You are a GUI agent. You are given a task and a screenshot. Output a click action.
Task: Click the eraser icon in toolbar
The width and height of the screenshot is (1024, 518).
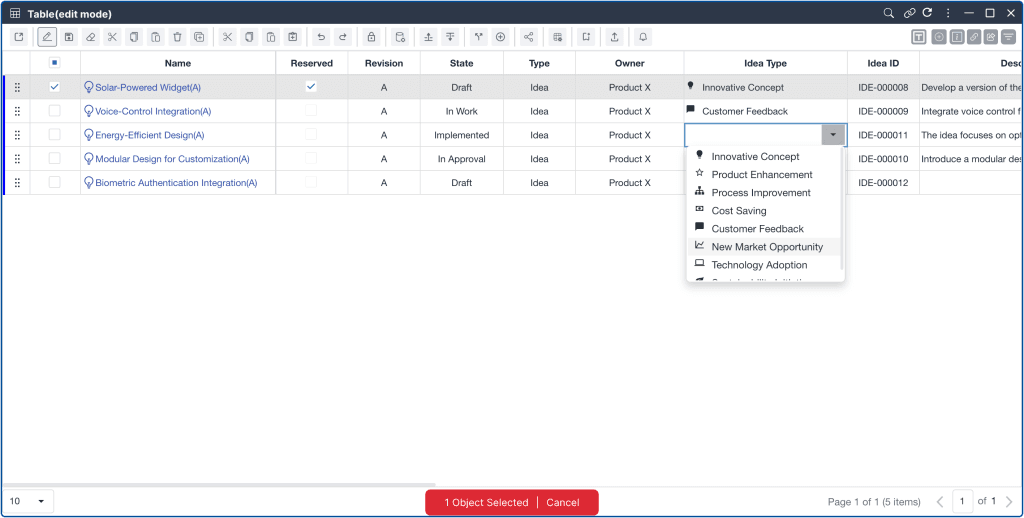coord(91,37)
